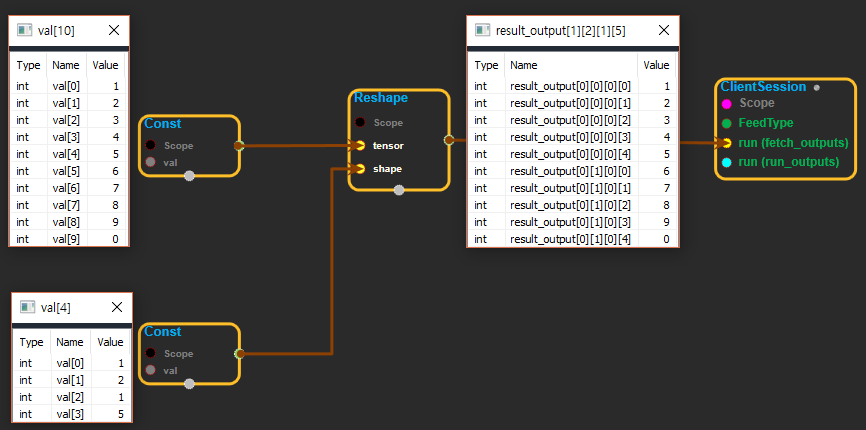866x430 pixels.
Task: Click the Name column header in result_output window
Action: pyautogui.click(x=523, y=65)
